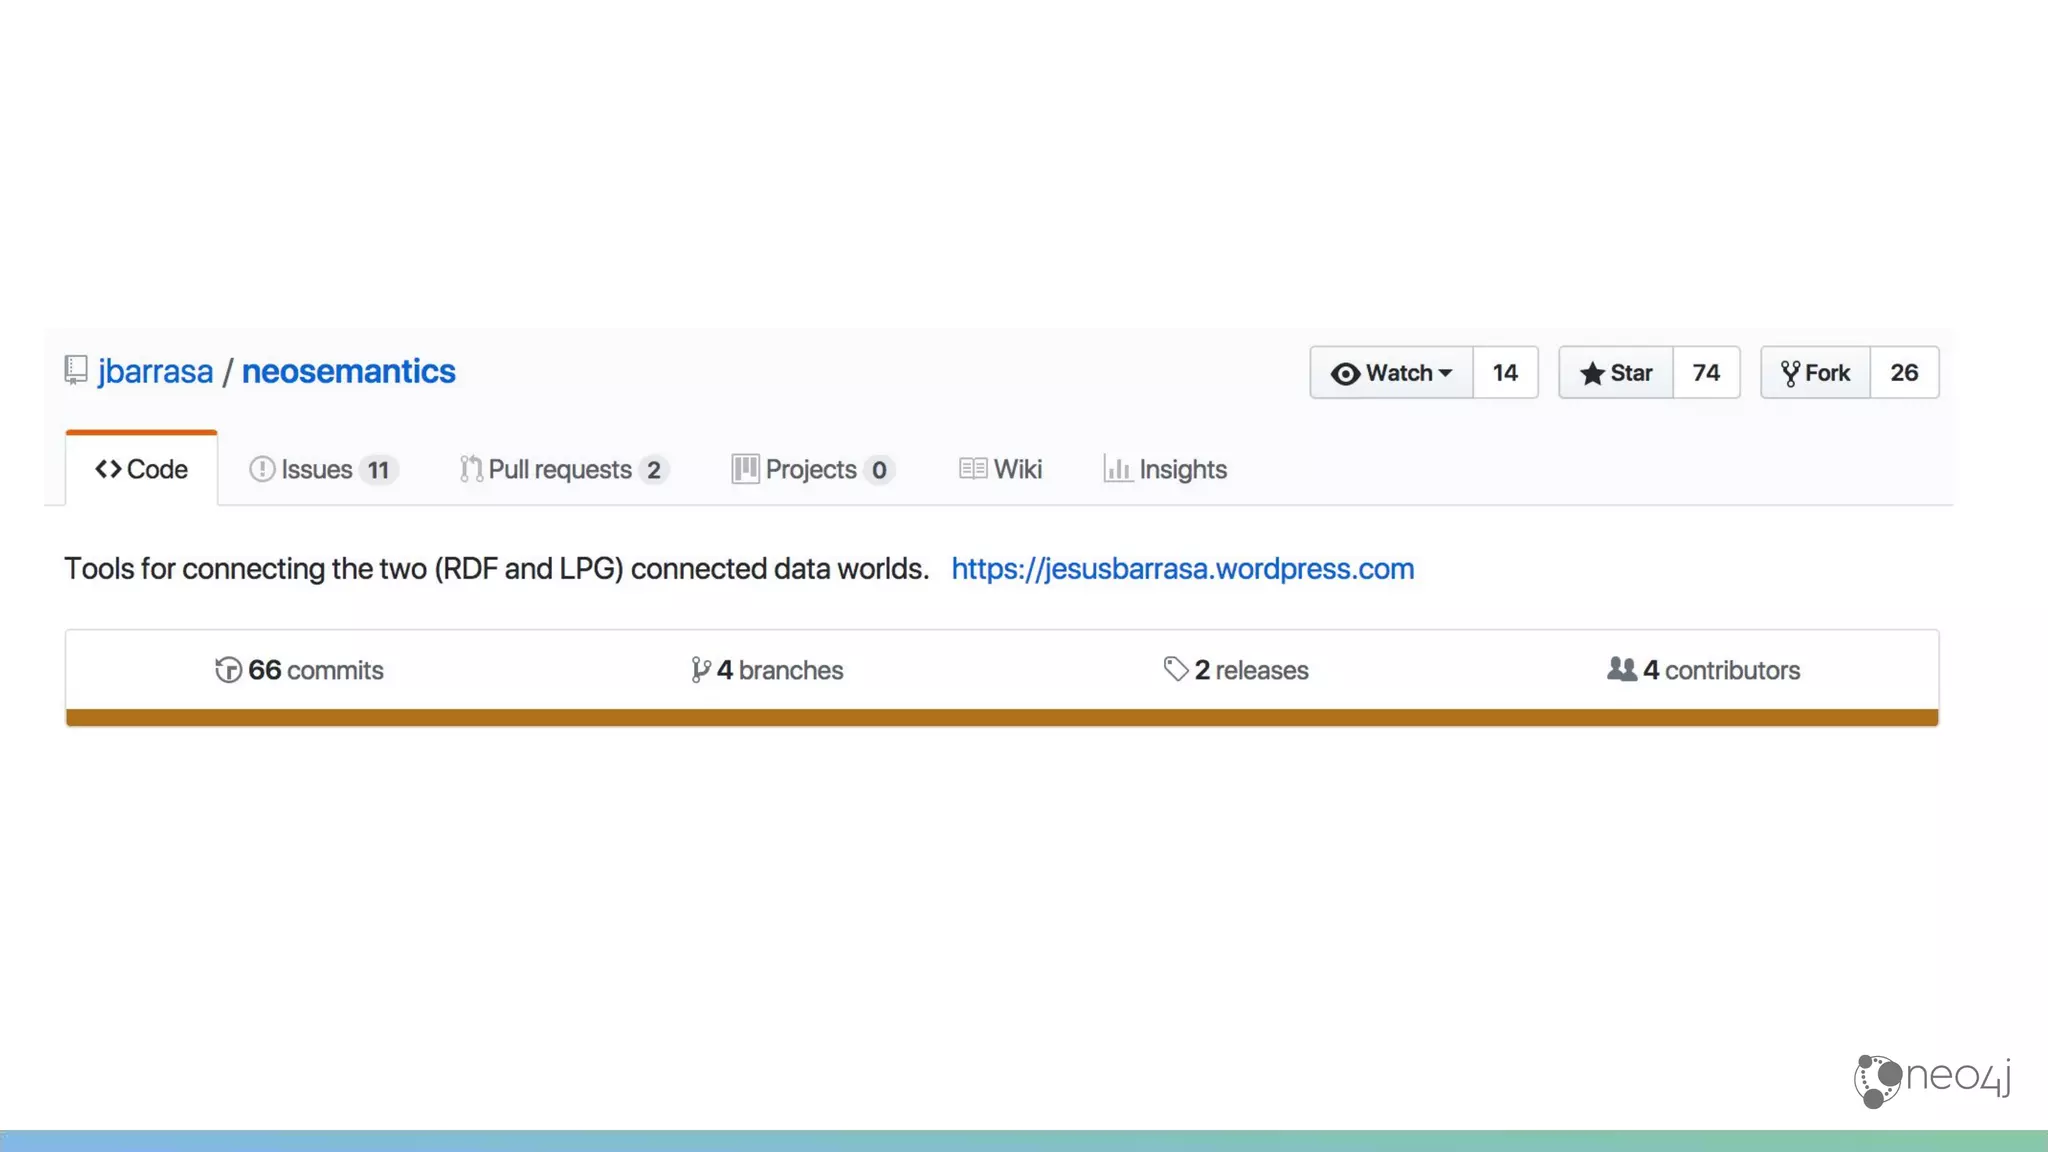Go to the Wiki tab
The width and height of the screenshot is (2048, 1152).
pyautogui.click(x=1001, y=469)
